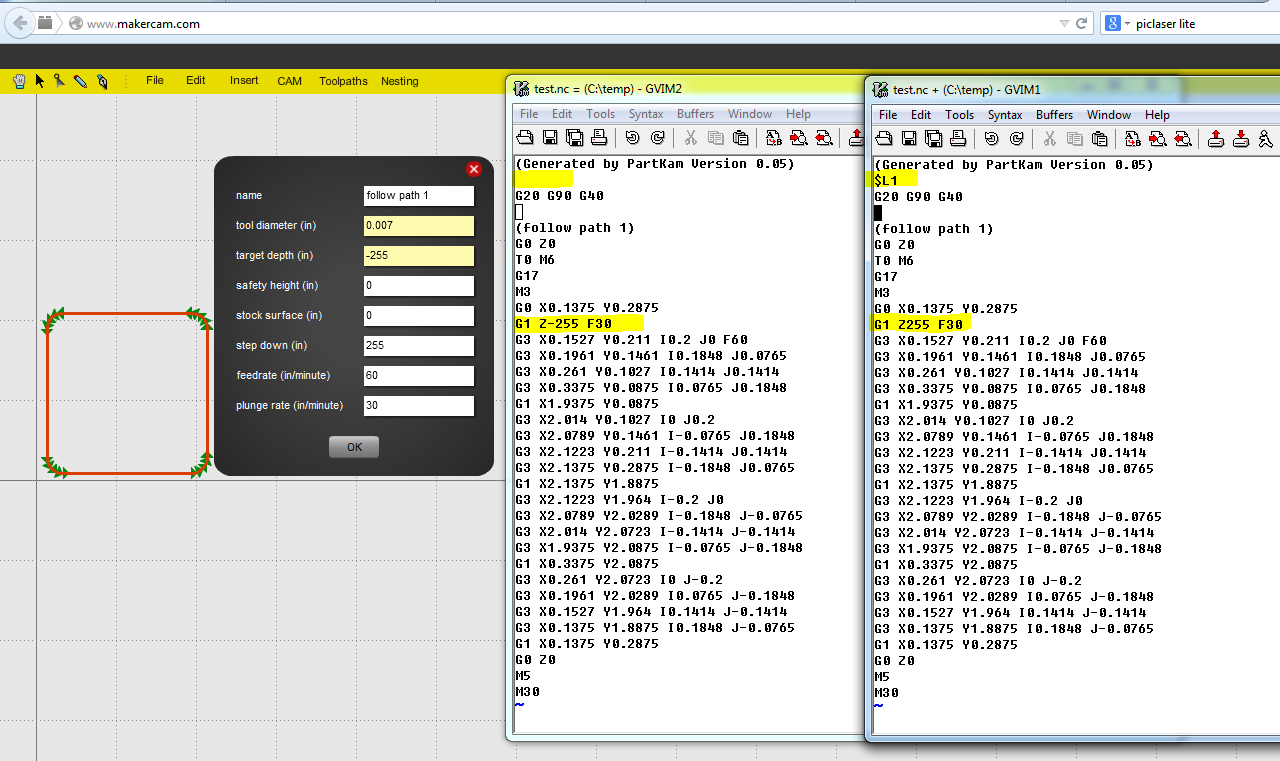This screenshot has width=1280, height=761.
Task: Open the Tools menu in GVIM2
Action: pos(601,114)
